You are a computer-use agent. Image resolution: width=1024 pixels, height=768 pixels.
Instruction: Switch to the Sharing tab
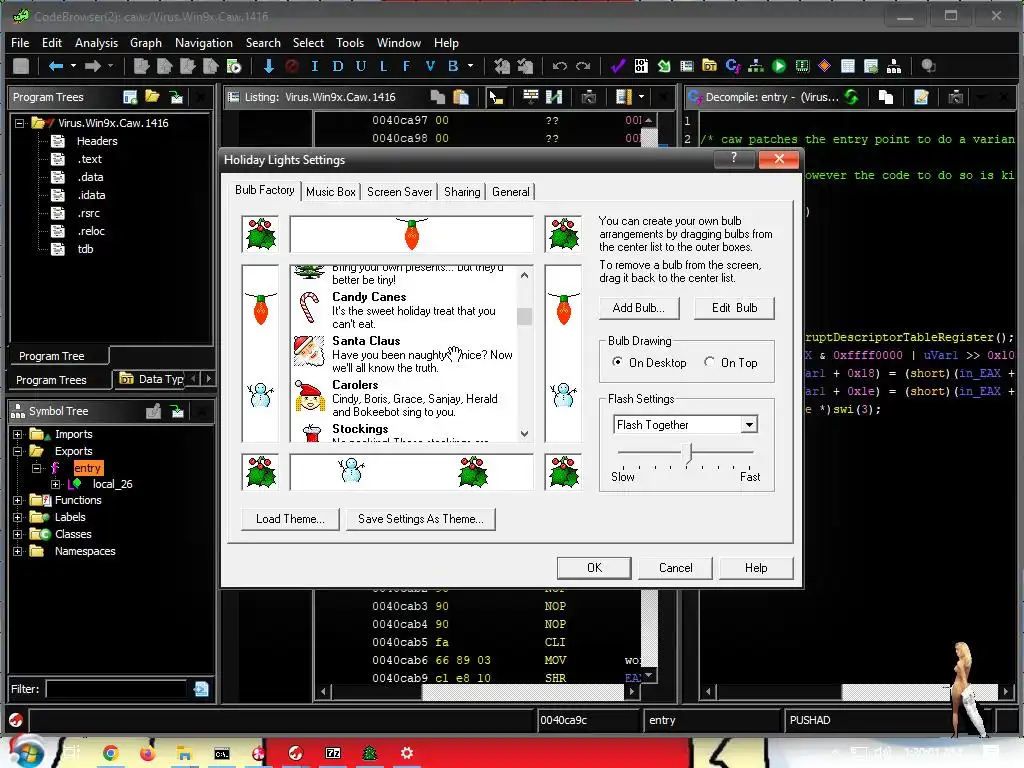[462, 192]
